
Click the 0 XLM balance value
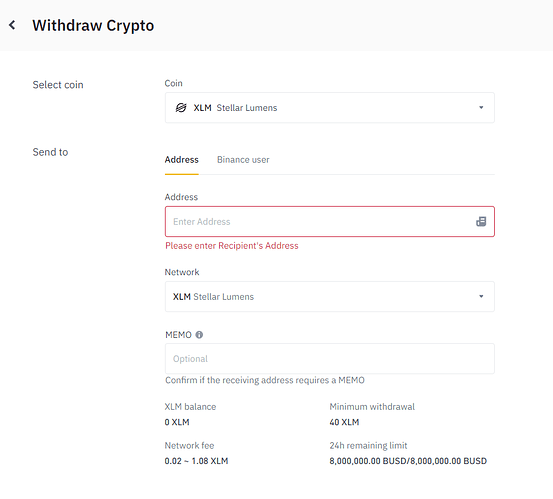(177, 422)
